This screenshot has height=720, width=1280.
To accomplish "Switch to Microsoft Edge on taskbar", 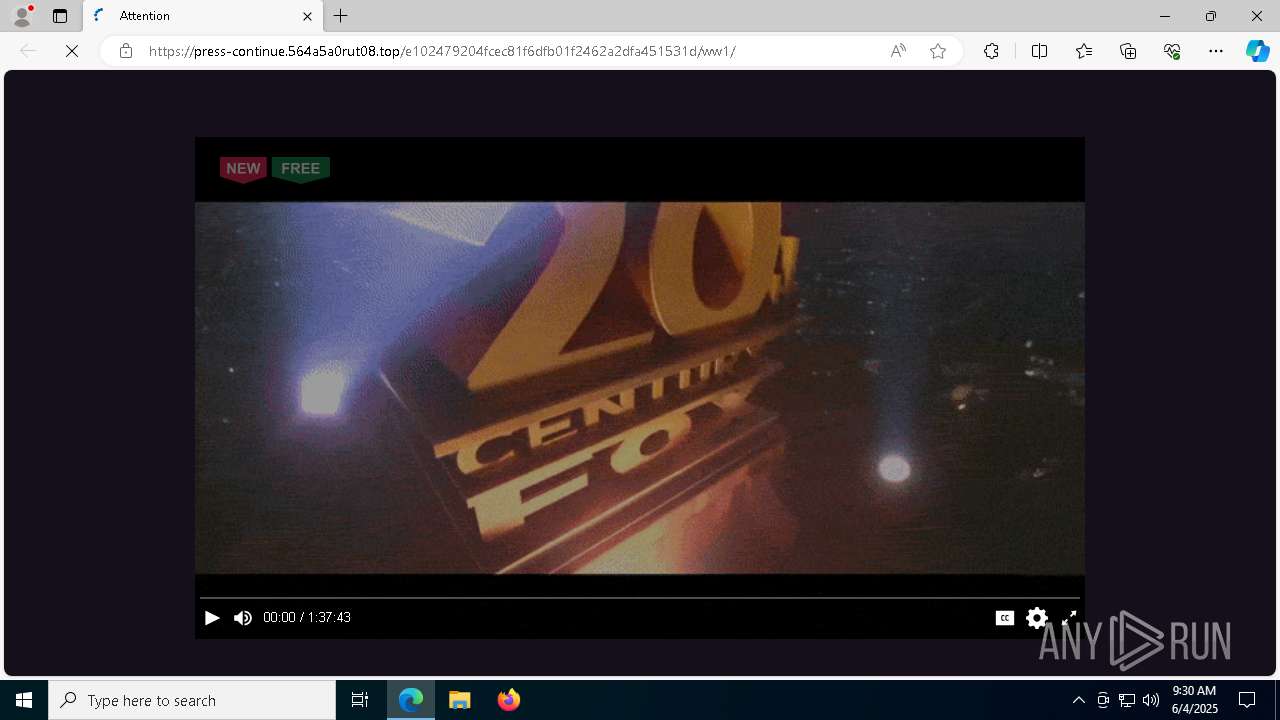I will 412,700.
